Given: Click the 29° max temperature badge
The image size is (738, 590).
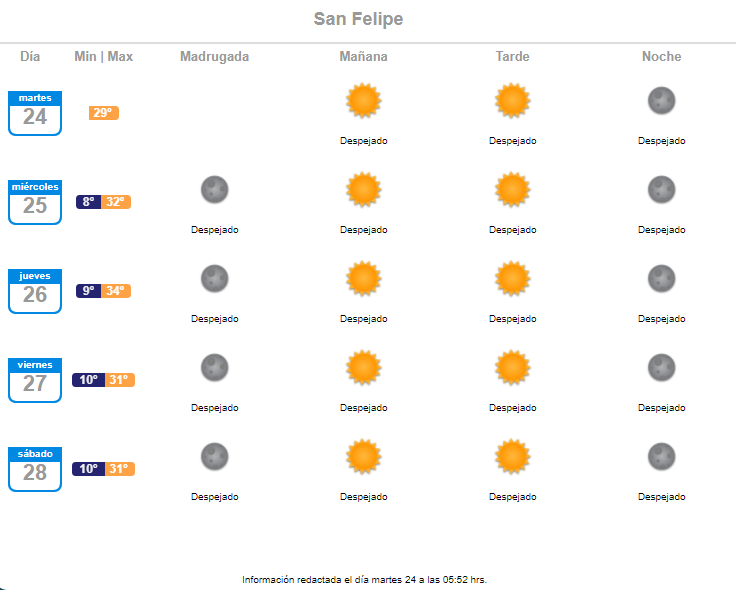Looking at the screenshot, I should click(x=104, y=113).
